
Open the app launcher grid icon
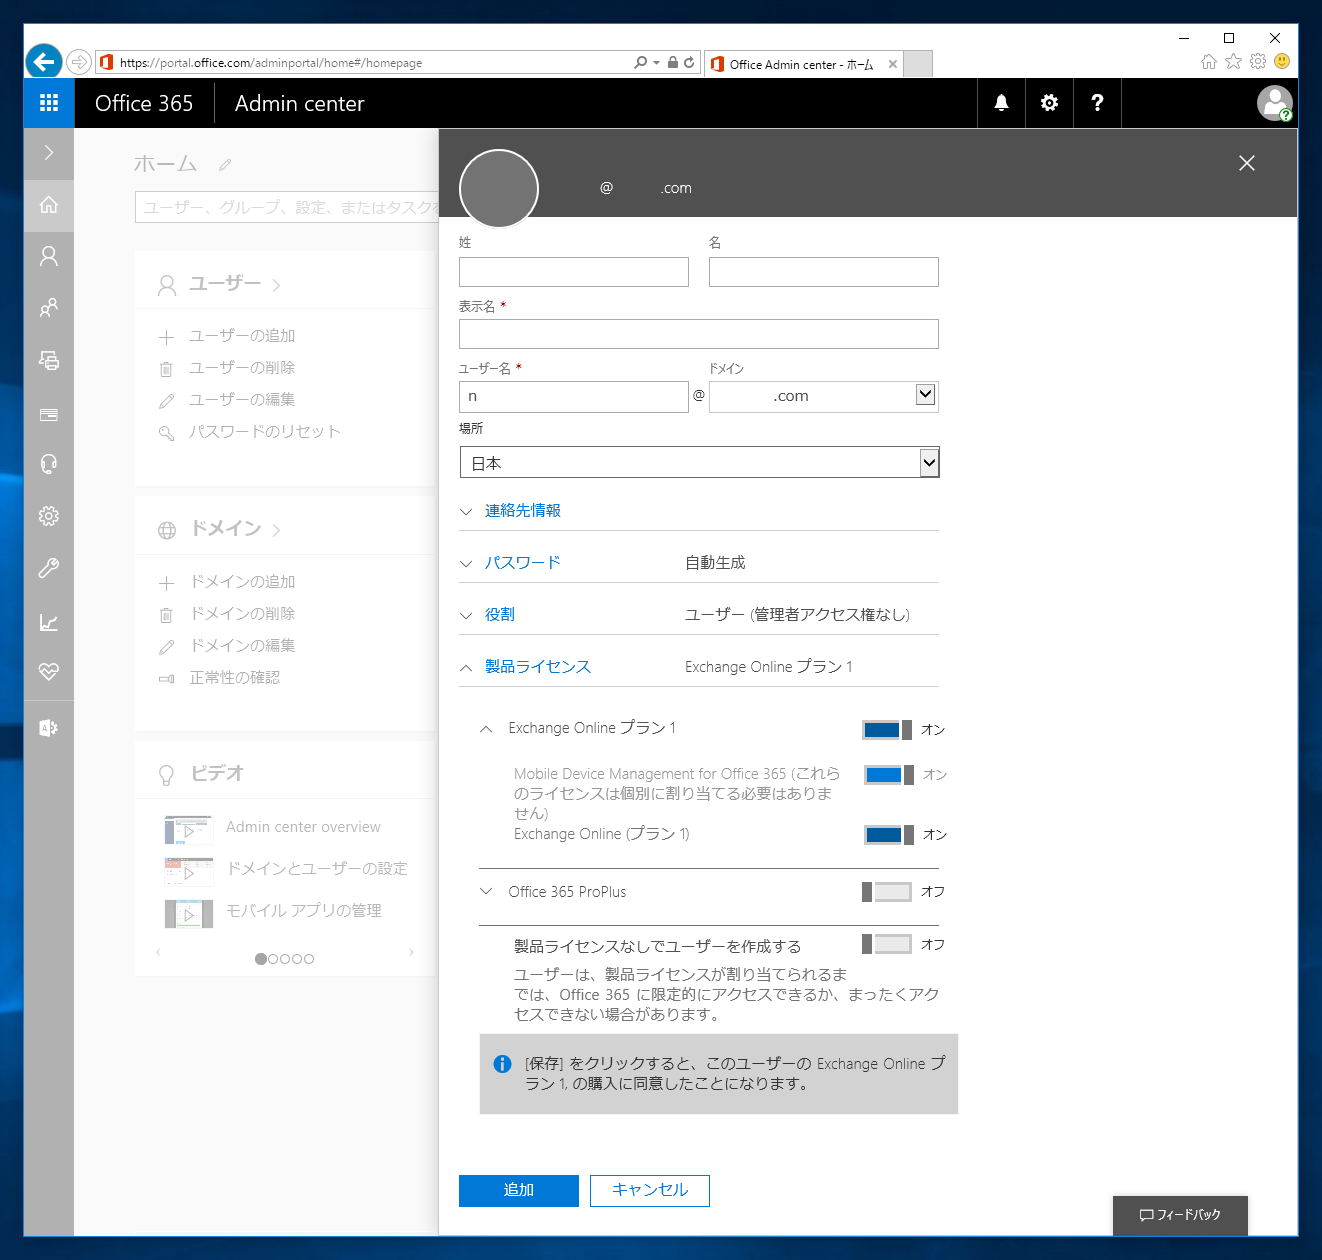pos(48,103)
